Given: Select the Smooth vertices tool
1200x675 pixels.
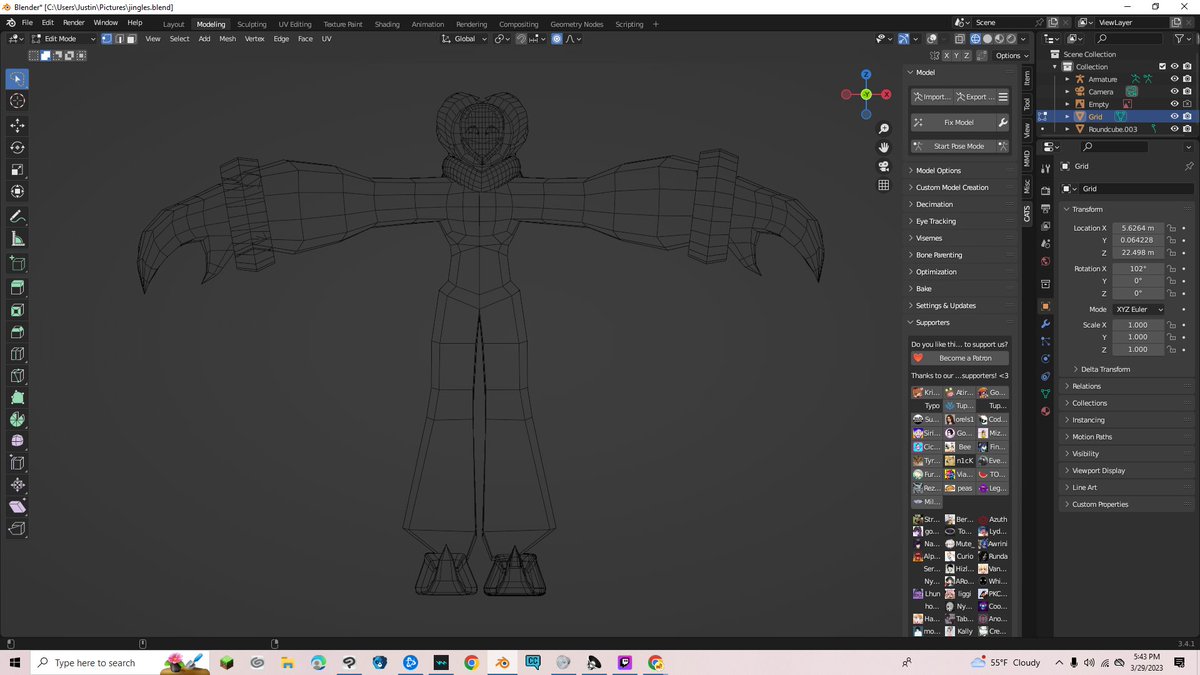Looking at the screenshot, I should [x=17, y=441].
